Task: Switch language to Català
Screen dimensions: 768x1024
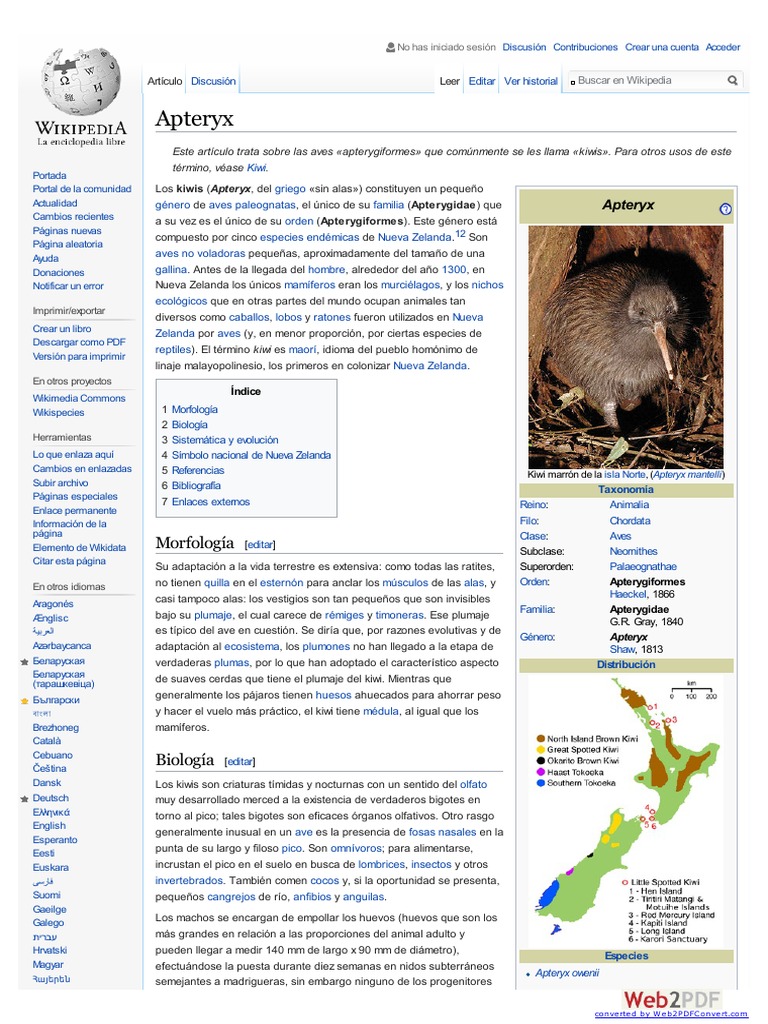Action: (x=47, y=741)
